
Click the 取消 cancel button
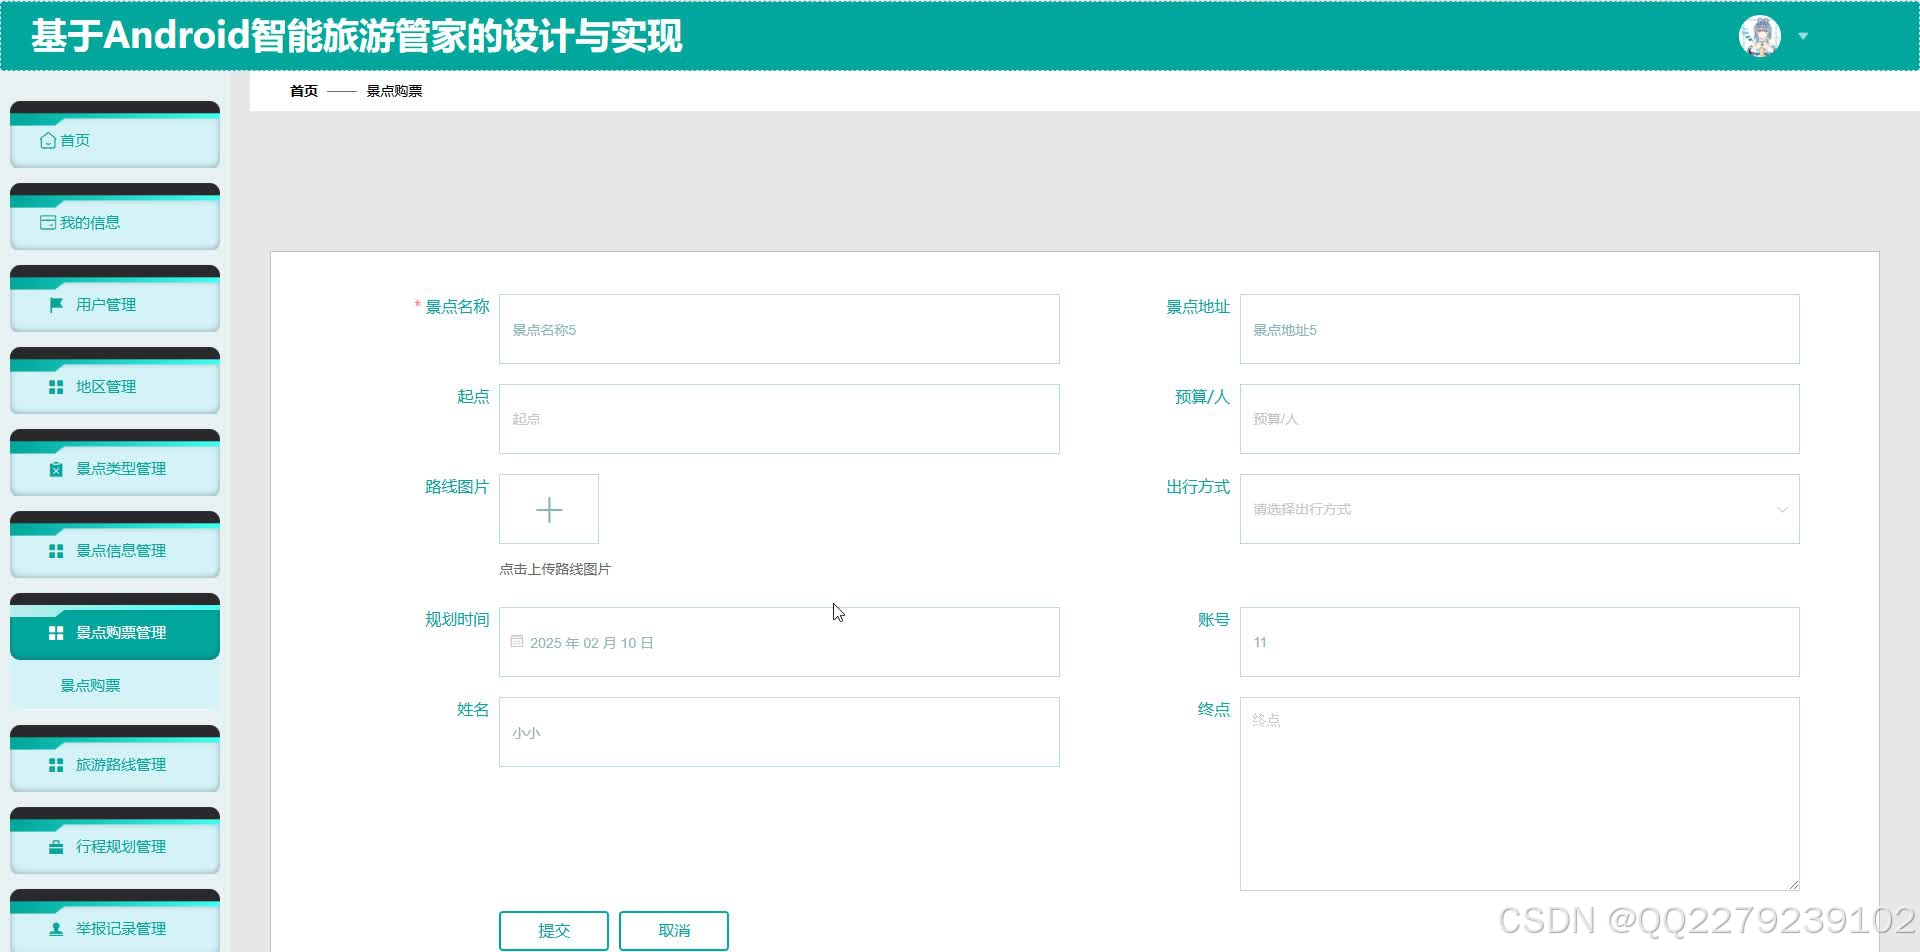[x=674, y=931]
